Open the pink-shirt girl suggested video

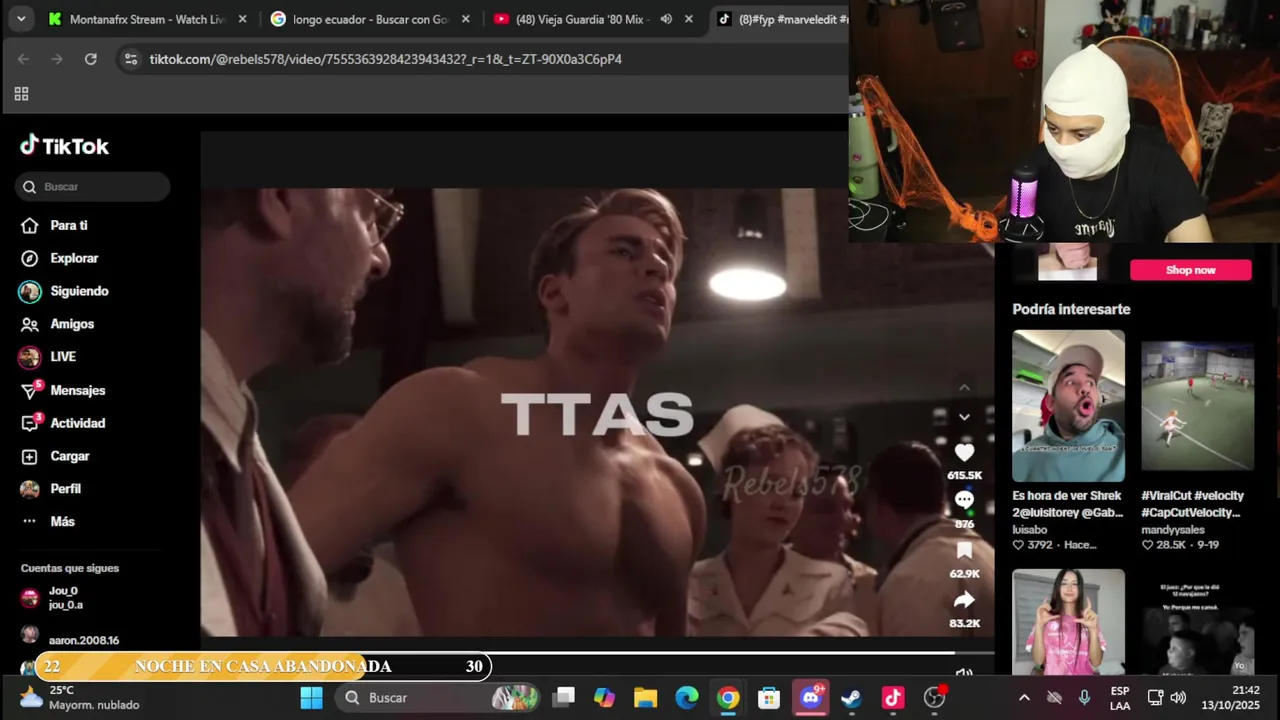tap(1068, 621)
